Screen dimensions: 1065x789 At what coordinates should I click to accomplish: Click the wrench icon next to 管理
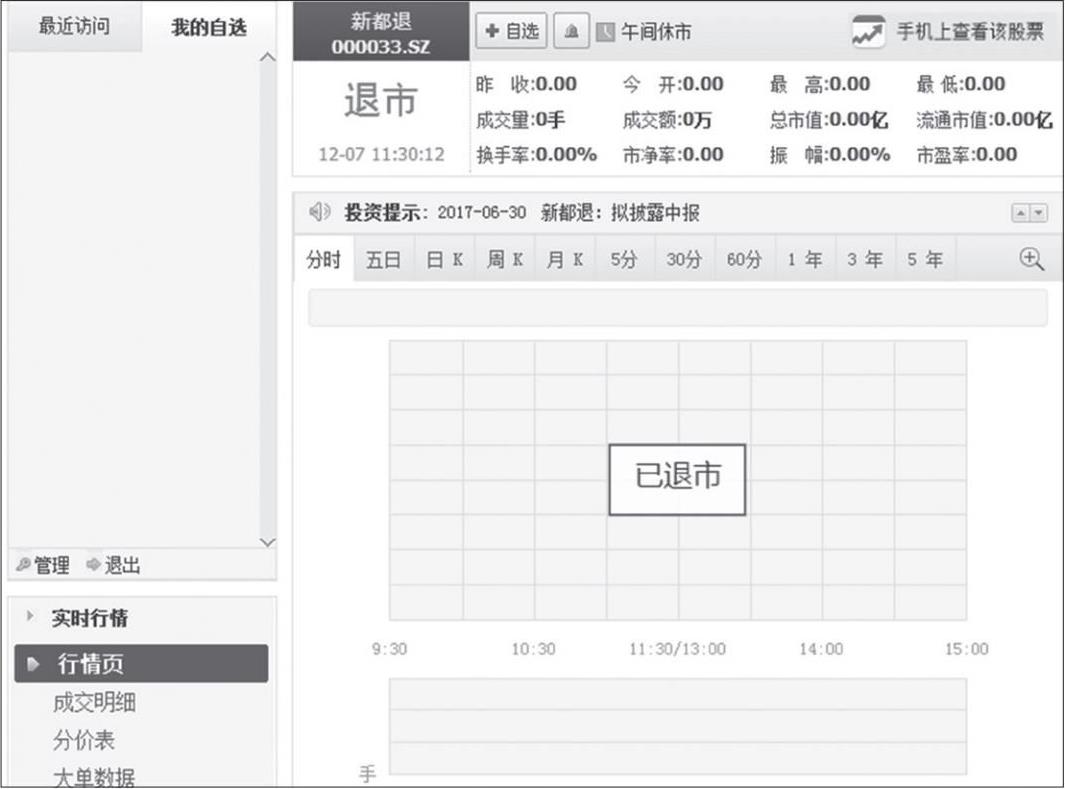(23, 566)
